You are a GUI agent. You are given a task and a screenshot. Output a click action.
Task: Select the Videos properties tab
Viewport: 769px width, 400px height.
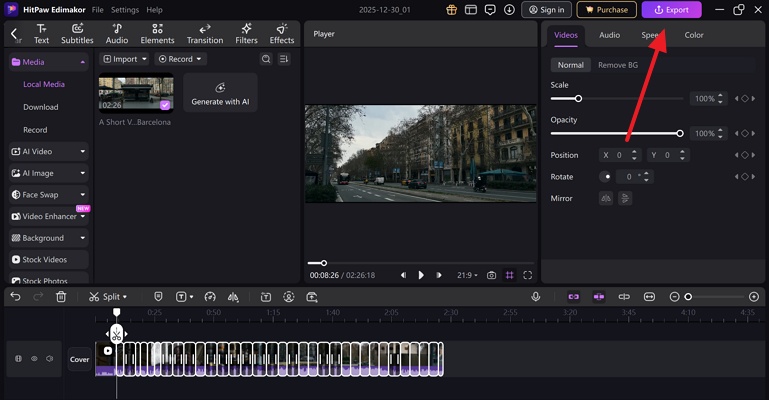[565, 35]
